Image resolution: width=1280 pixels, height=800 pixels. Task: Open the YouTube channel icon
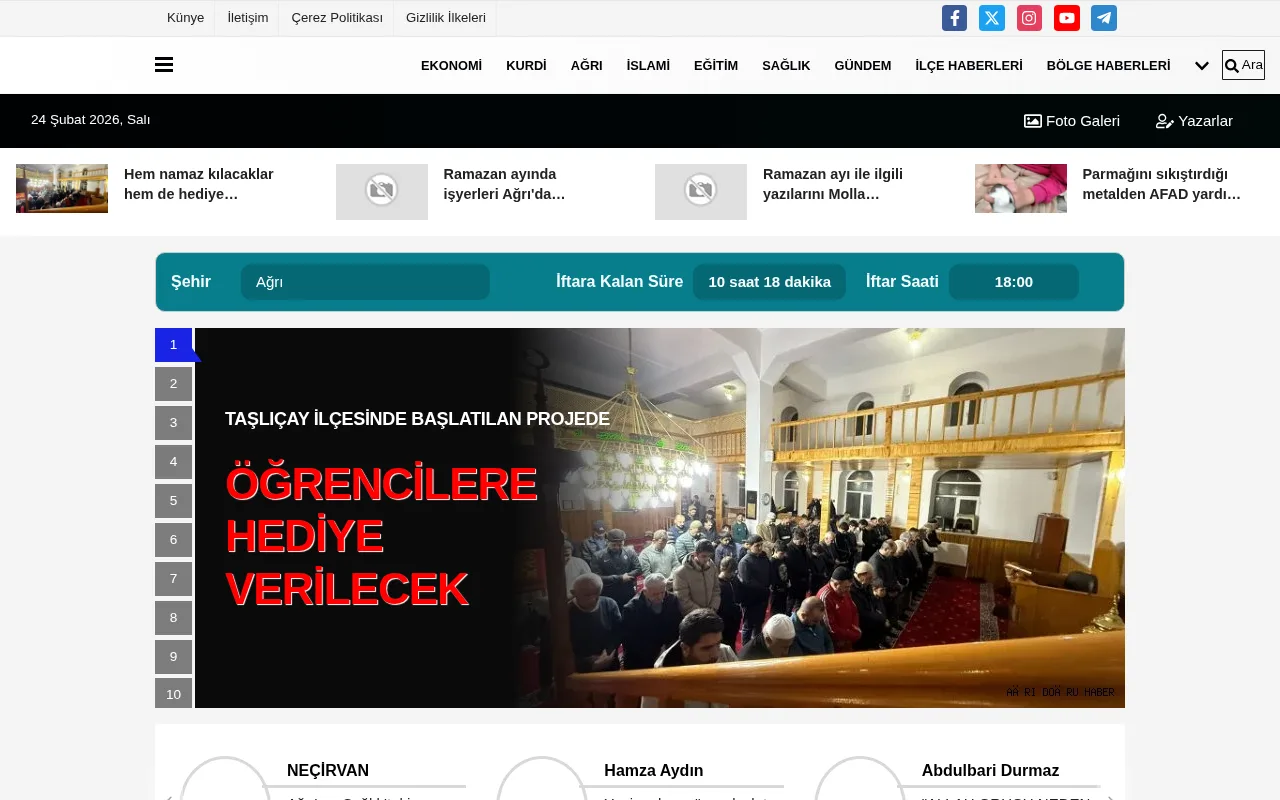(x=1066, y=17)
